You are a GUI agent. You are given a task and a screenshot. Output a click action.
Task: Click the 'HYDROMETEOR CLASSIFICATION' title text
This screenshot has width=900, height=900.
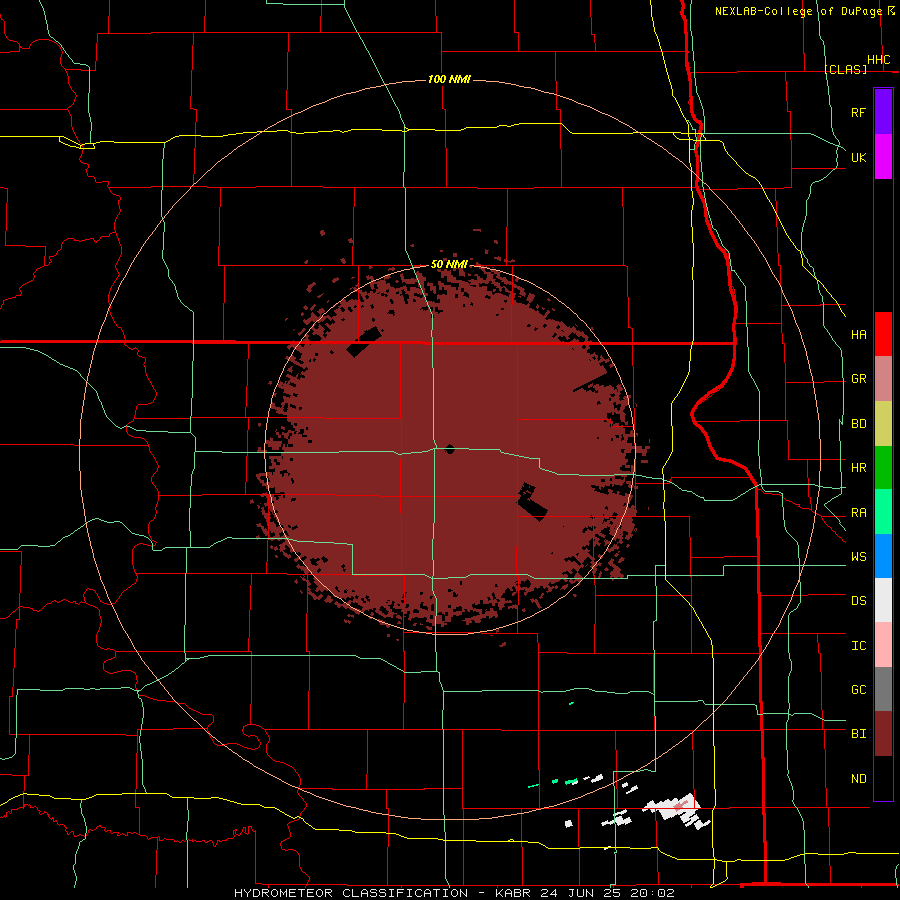click(351, 893)
